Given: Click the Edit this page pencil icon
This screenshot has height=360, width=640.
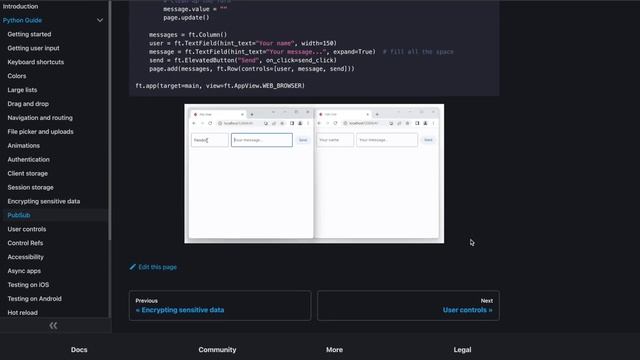Looking at the screenshot, I should point(133,267).
